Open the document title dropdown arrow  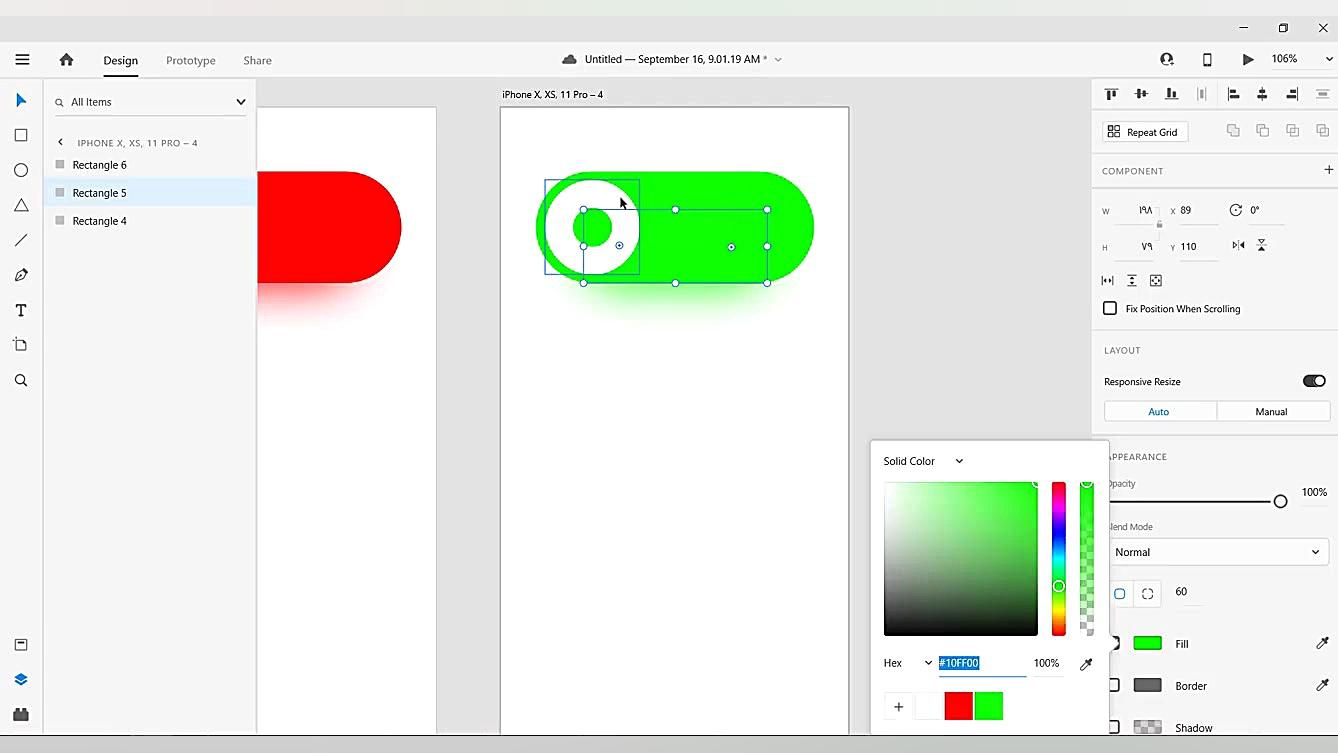click(x=778, y=59)
